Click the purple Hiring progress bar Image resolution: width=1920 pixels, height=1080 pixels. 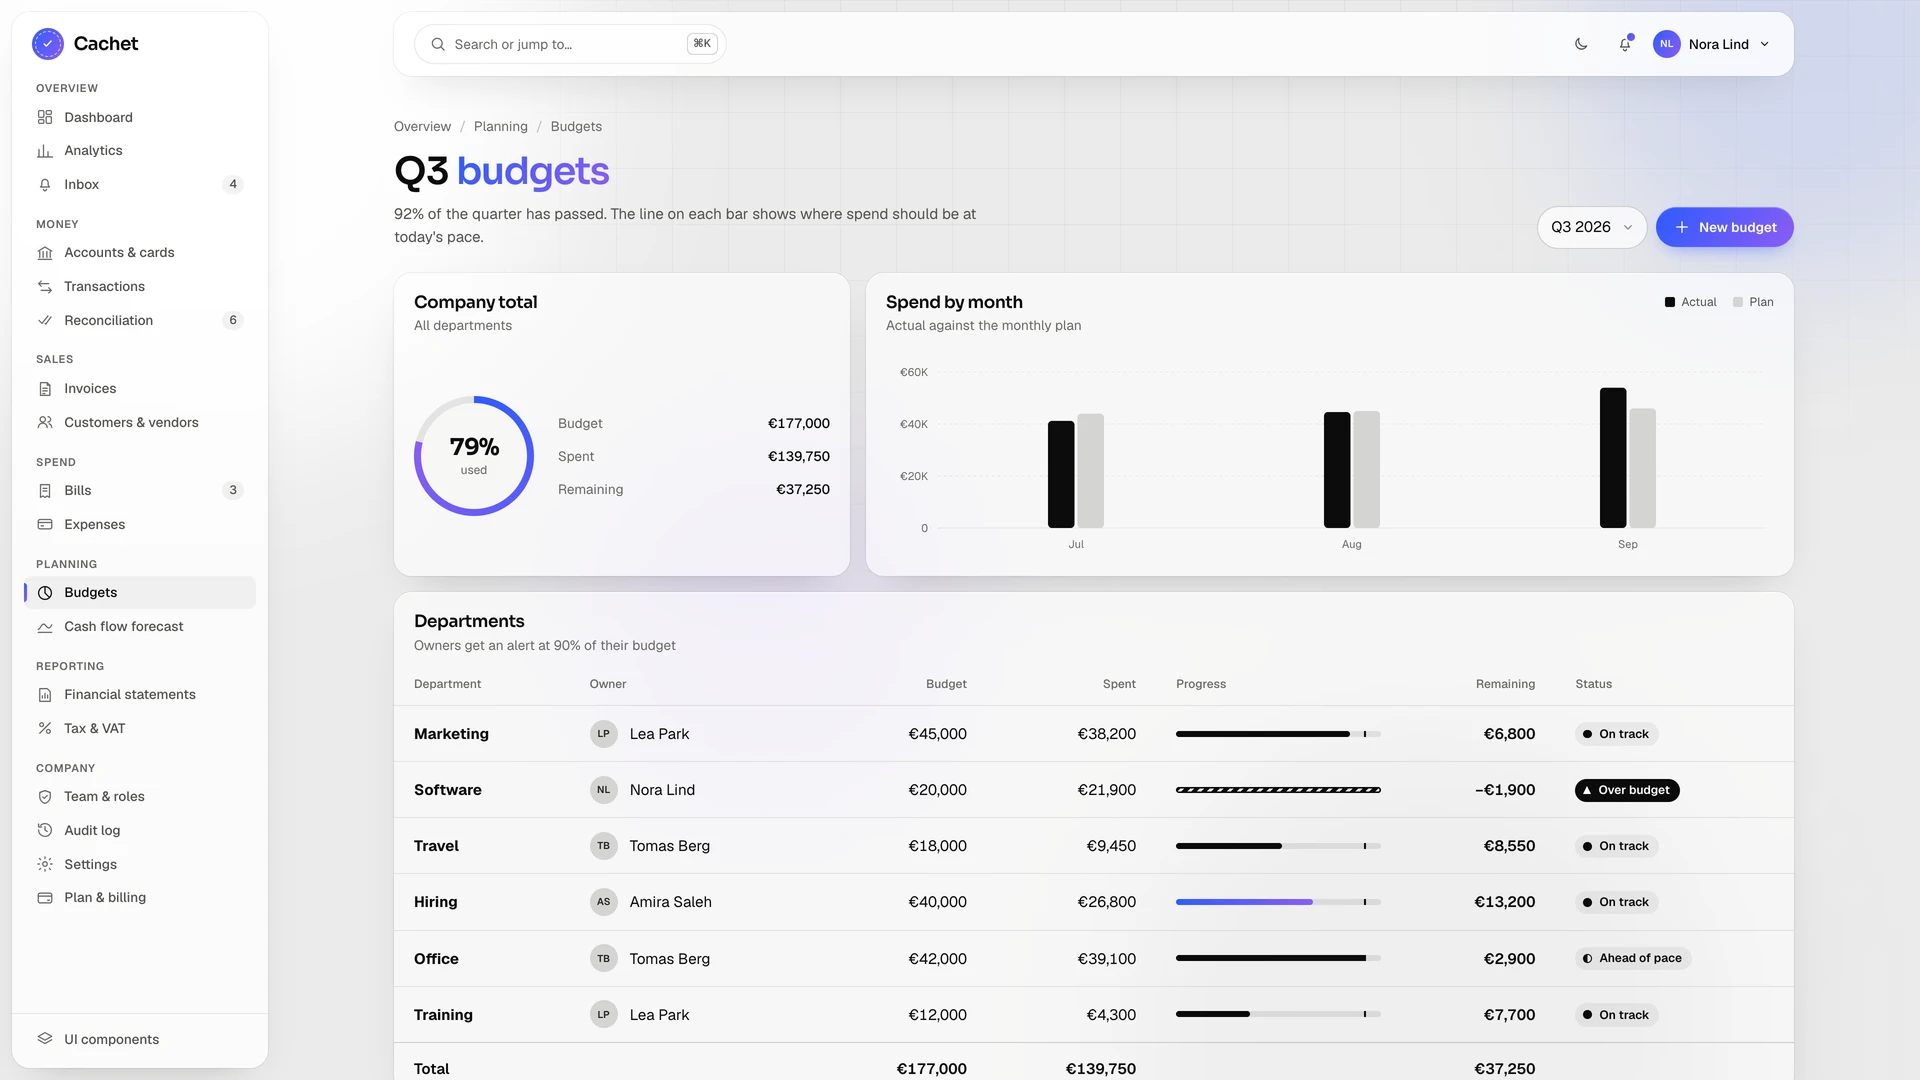click(1278, 902)
